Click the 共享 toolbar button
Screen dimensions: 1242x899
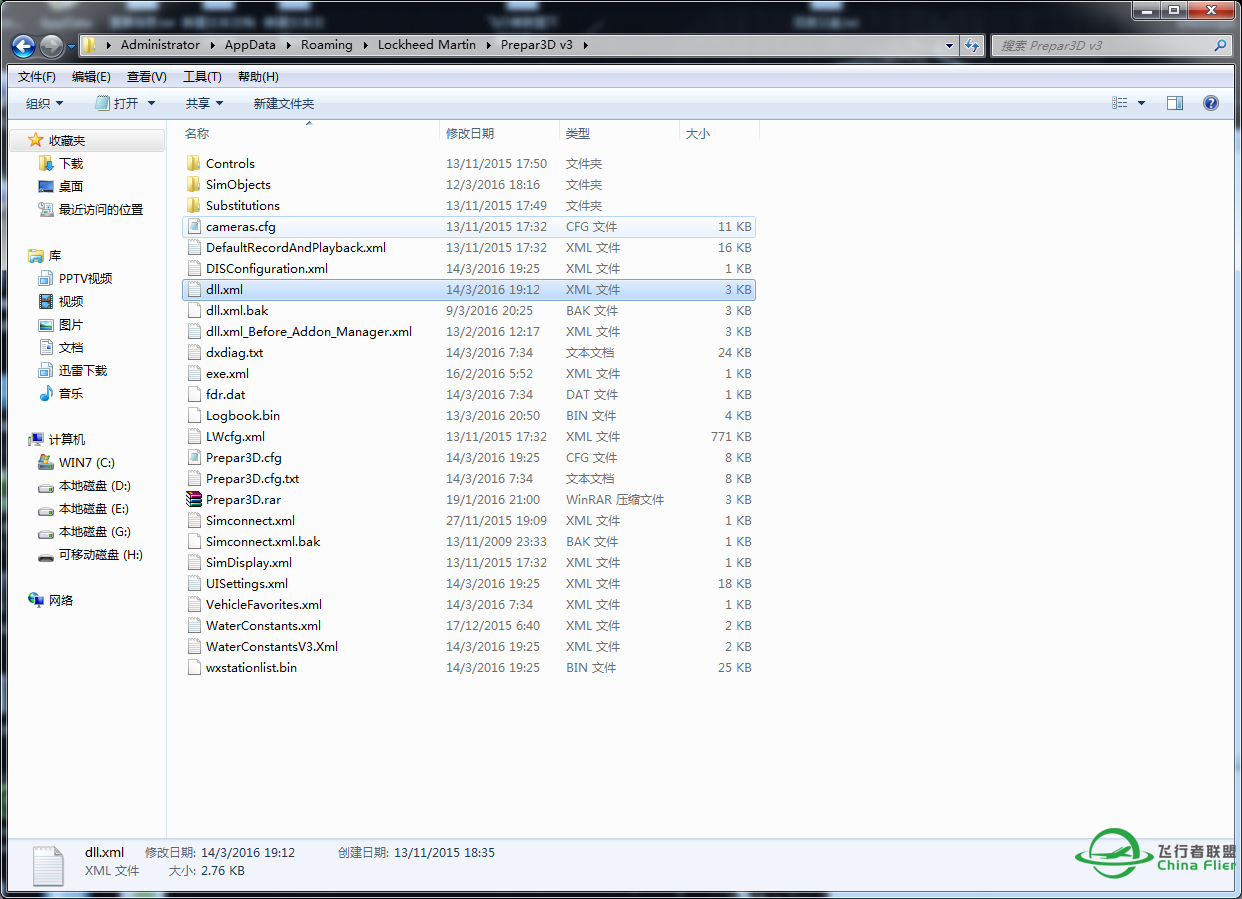coord(204,104)
